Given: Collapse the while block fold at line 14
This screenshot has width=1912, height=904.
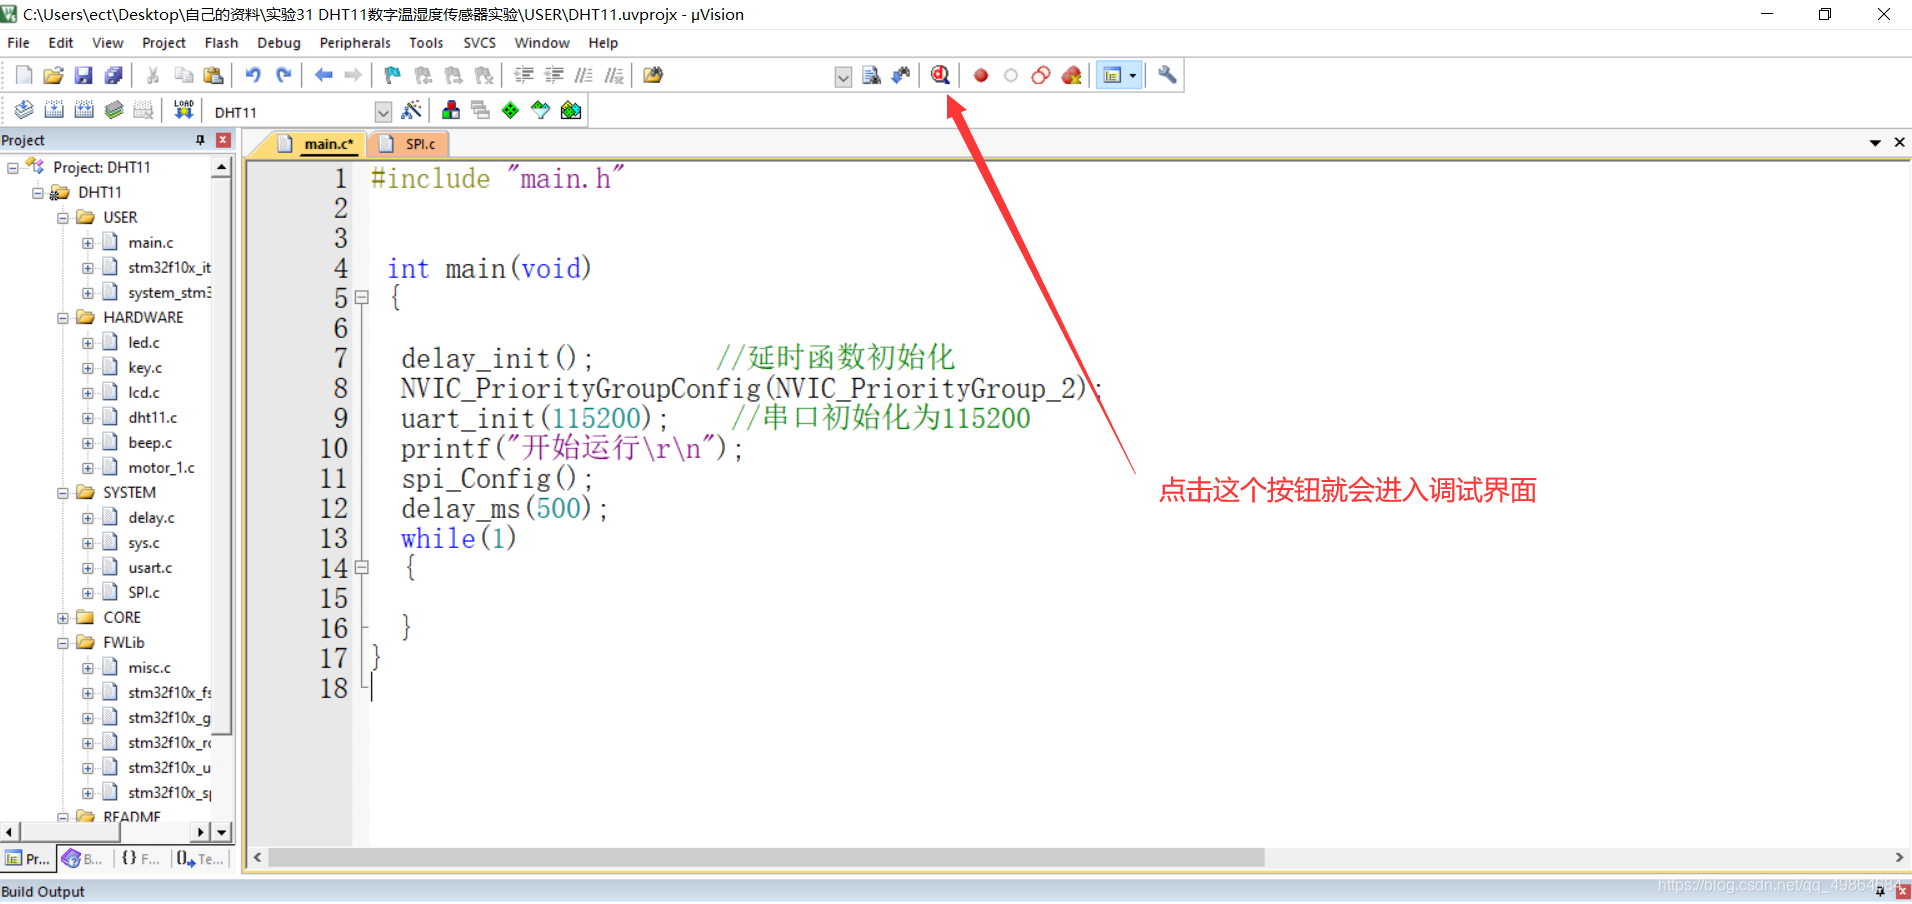Looking at the screenshot, I should (362, 567).
